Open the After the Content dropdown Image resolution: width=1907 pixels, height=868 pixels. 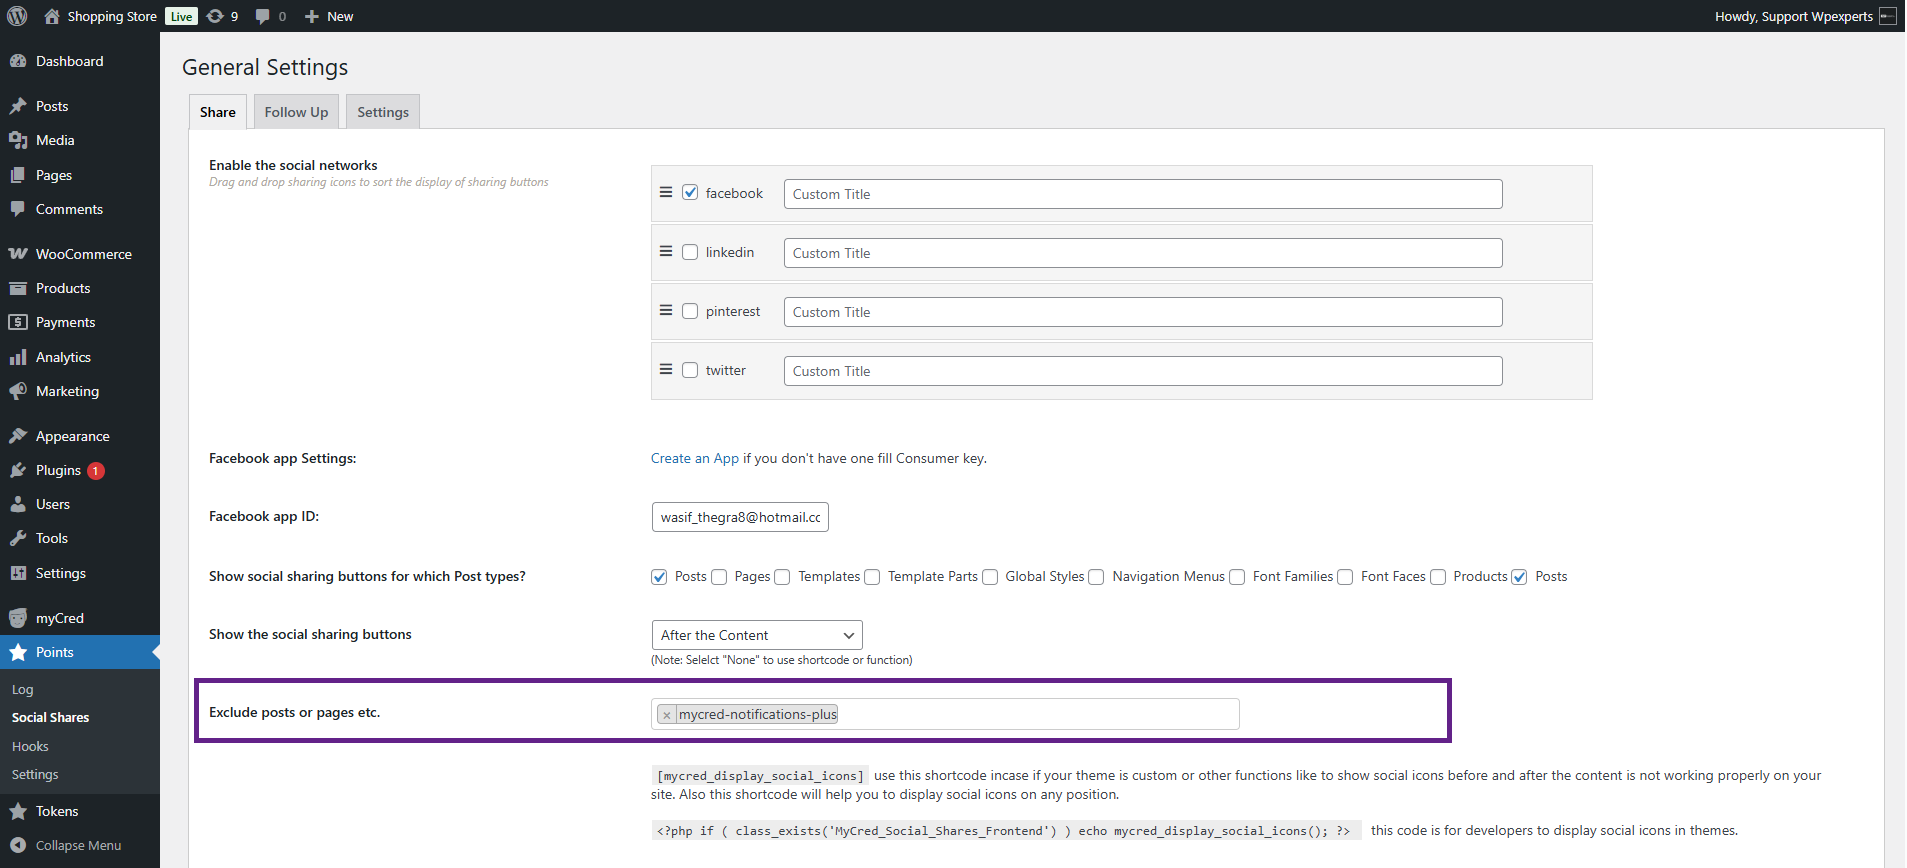756,635
